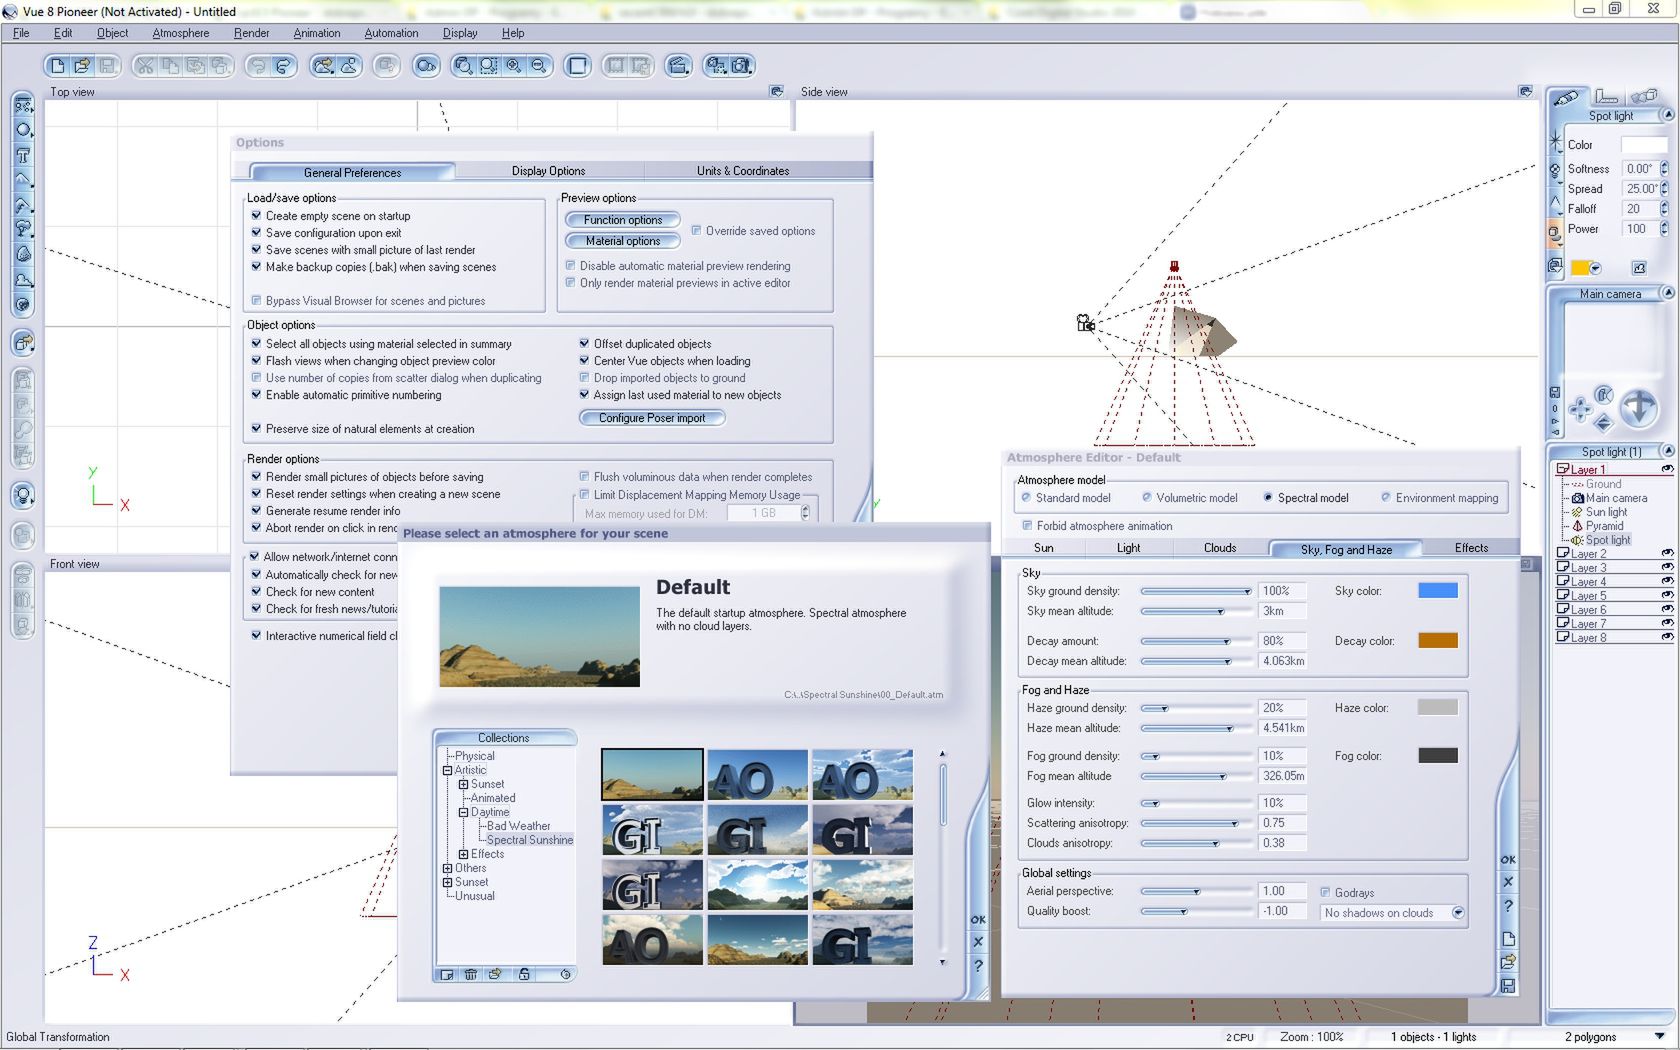Click the camera pan arrows icon
Screen dimensions: 1680x1050
coord(1580,409)
